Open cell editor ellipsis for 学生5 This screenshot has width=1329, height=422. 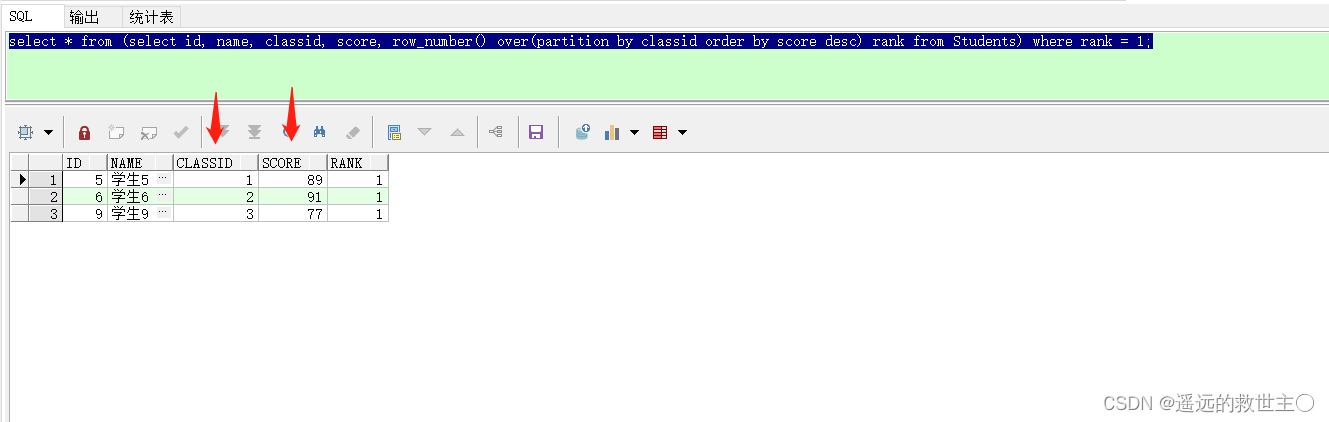point(163,180)
